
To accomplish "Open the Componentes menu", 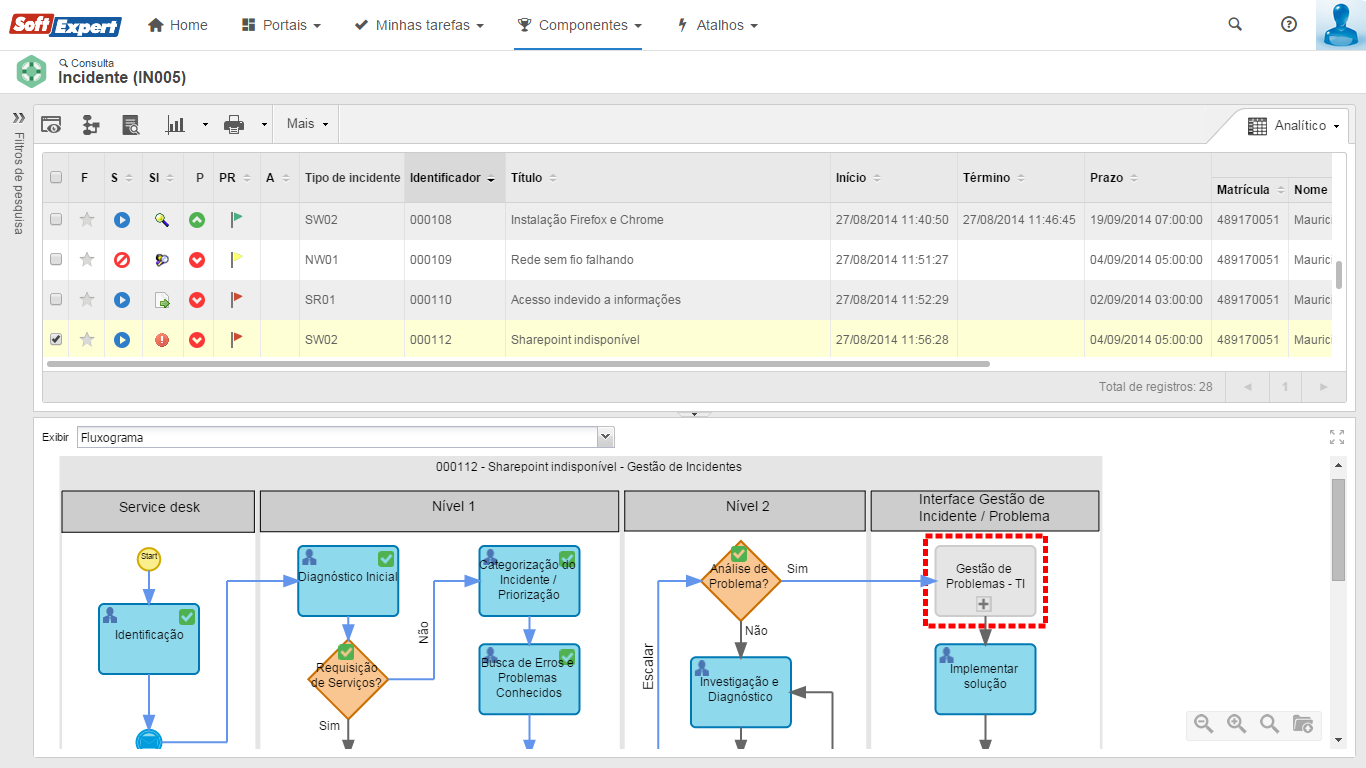I will [x=579, y=25].
